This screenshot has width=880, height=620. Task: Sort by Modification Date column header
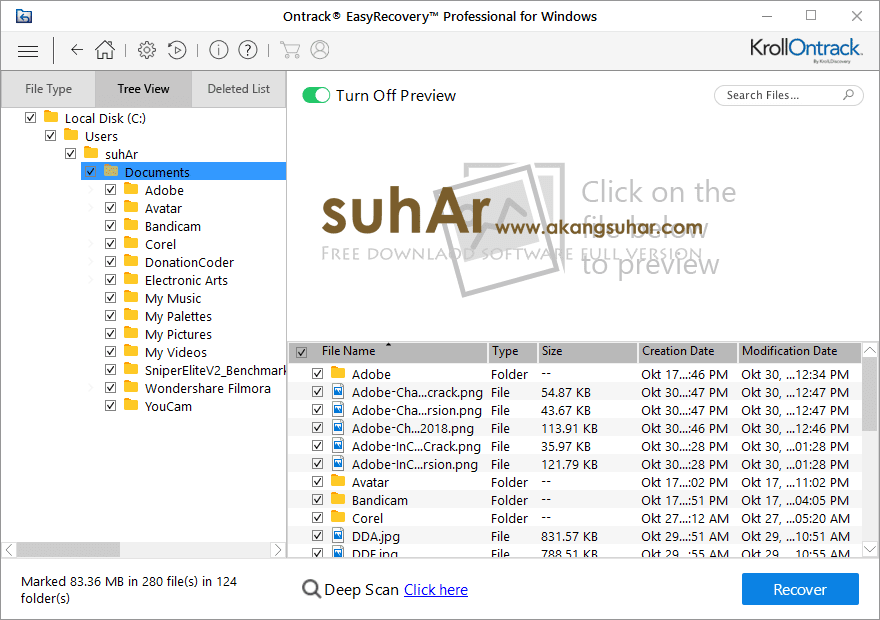[x=799, y=352]
